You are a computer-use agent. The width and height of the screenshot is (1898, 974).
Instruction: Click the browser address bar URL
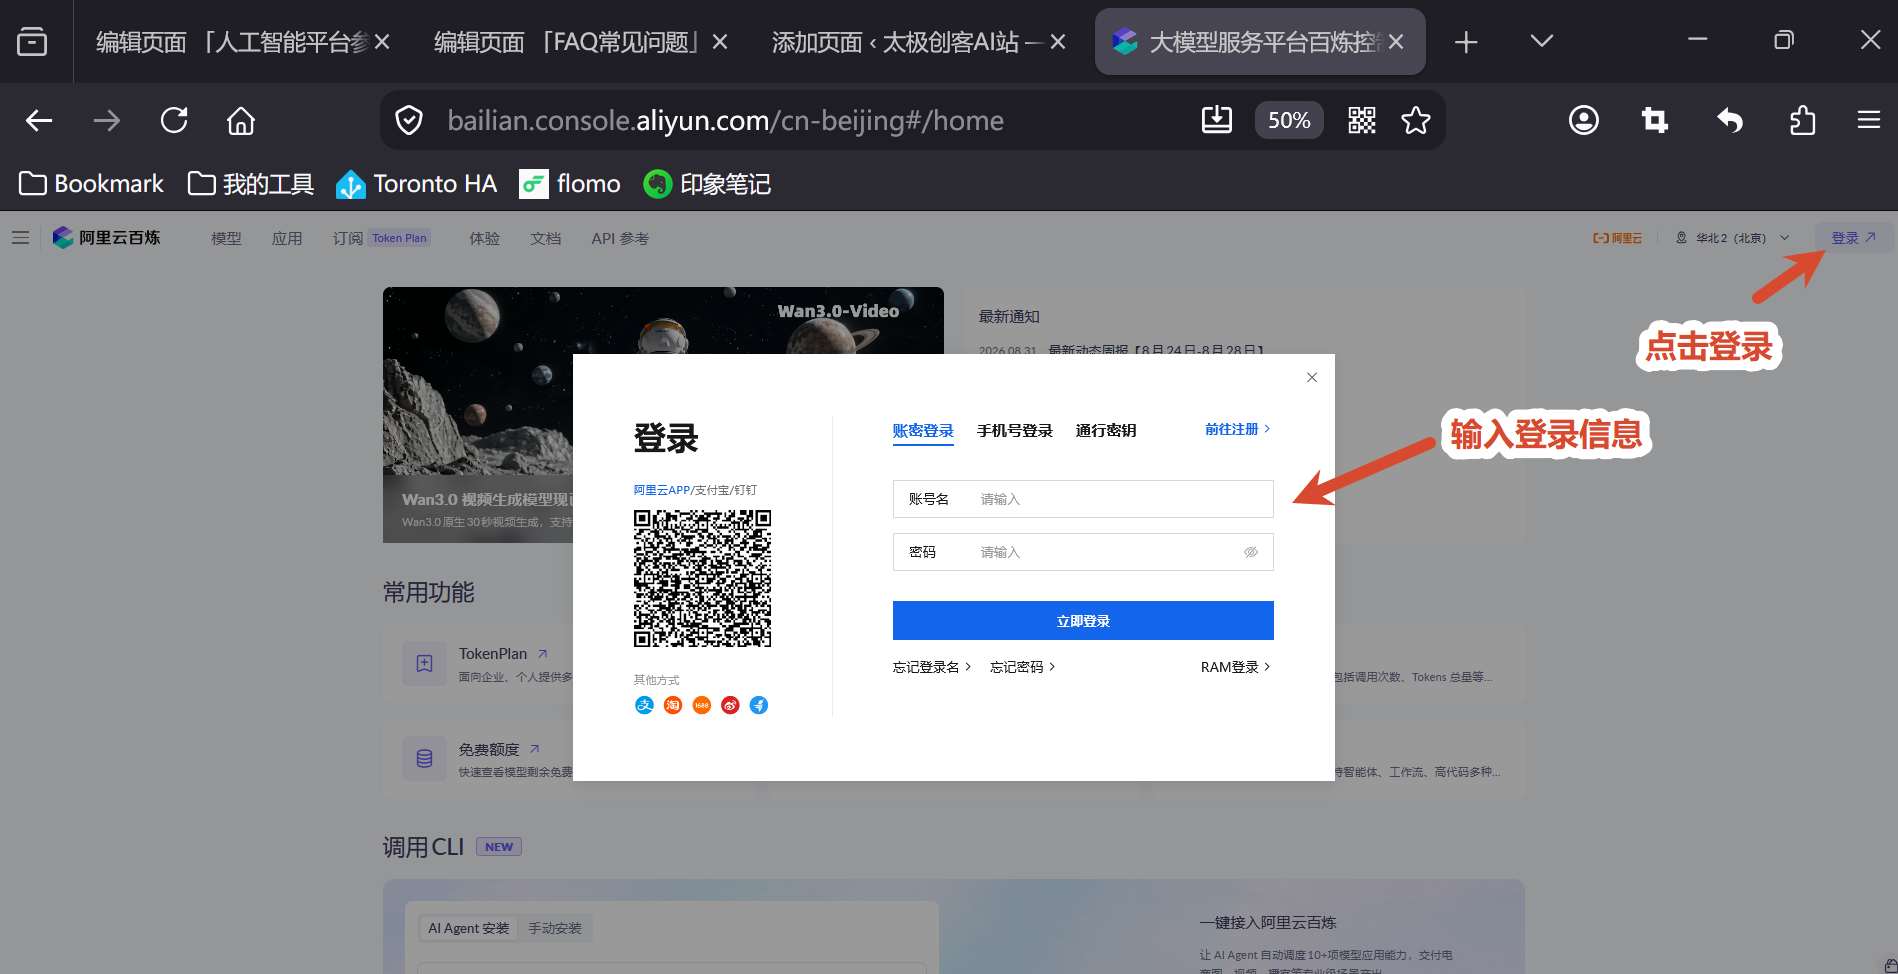click(x=726, y=121)
